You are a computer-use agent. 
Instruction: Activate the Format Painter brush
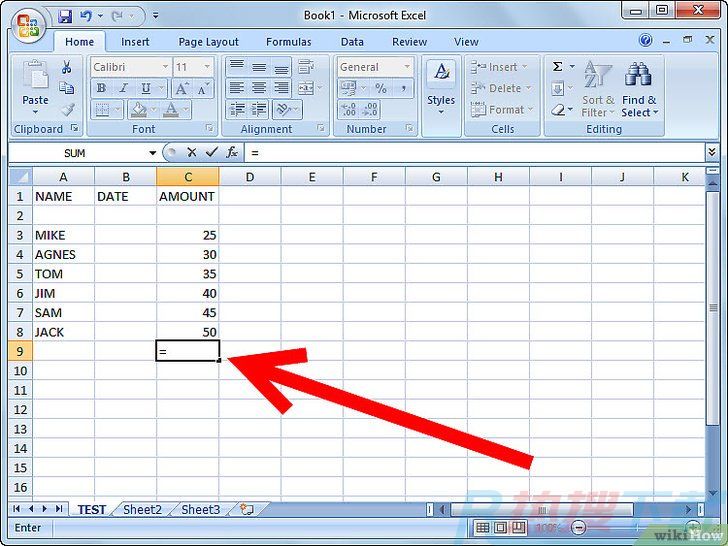pos(67,110)
